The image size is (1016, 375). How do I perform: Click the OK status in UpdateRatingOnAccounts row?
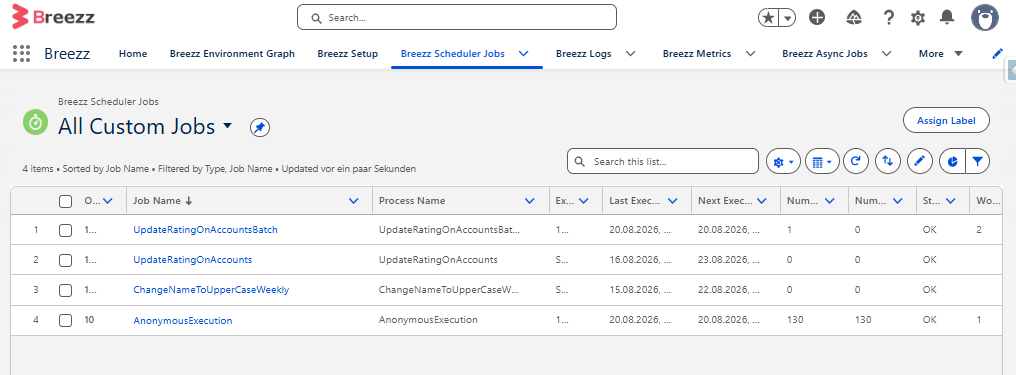[930, 260]
